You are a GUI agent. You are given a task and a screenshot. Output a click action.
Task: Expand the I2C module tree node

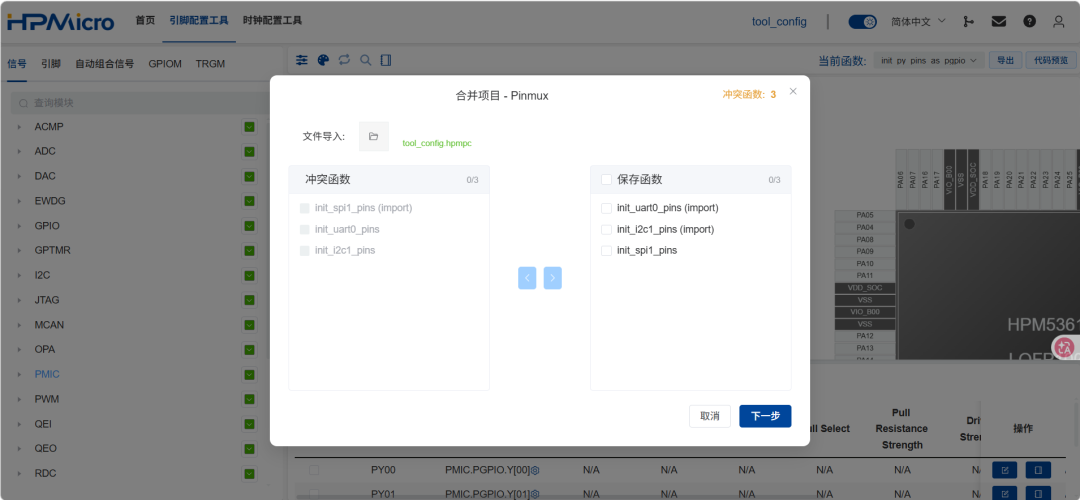click(x=19, y=275)
